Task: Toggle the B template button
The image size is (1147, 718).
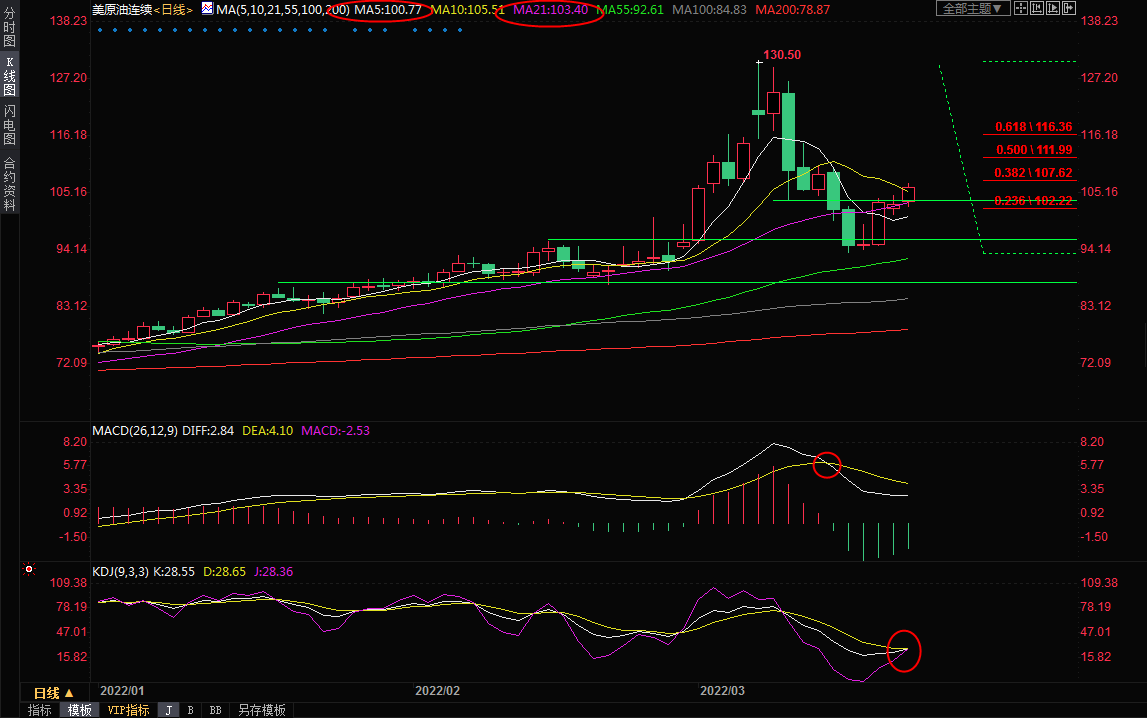Action: [190, 710]
